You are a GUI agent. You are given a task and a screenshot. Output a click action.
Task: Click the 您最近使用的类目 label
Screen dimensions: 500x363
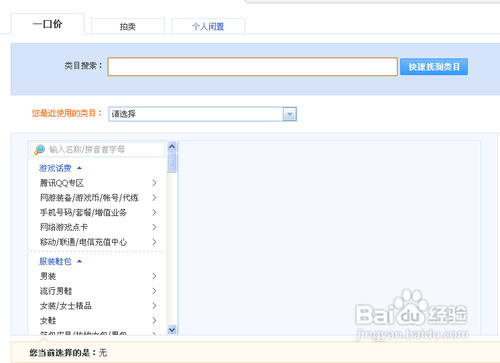tap(66, 113)
